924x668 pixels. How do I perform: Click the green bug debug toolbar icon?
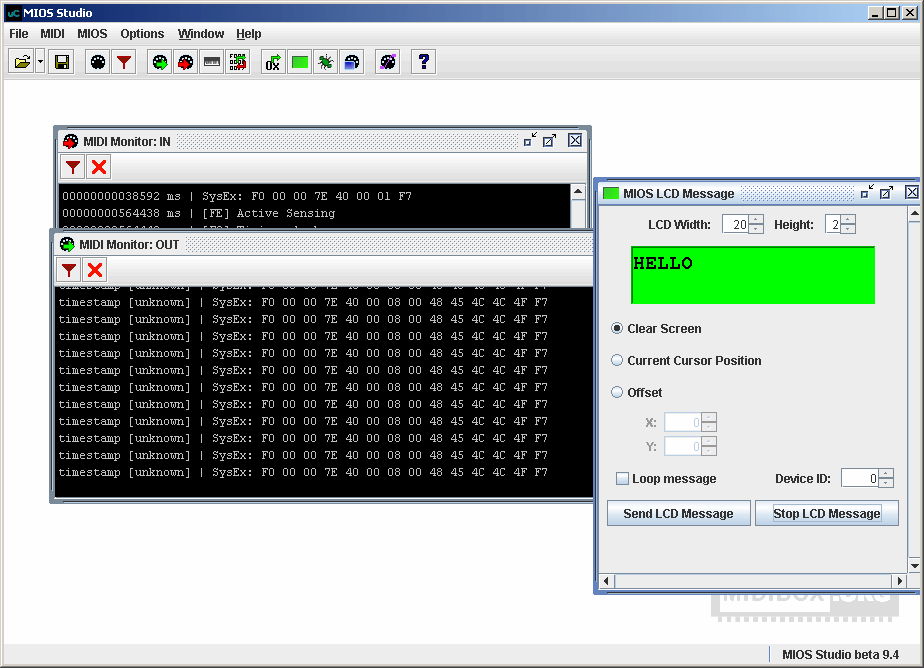(325, 62)
